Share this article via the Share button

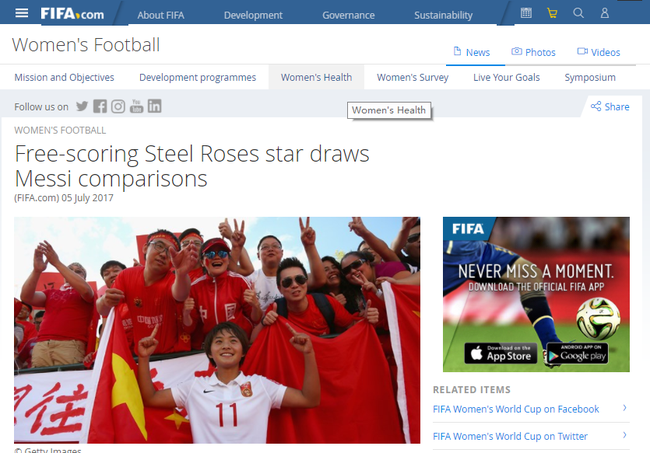click(610, 107)
